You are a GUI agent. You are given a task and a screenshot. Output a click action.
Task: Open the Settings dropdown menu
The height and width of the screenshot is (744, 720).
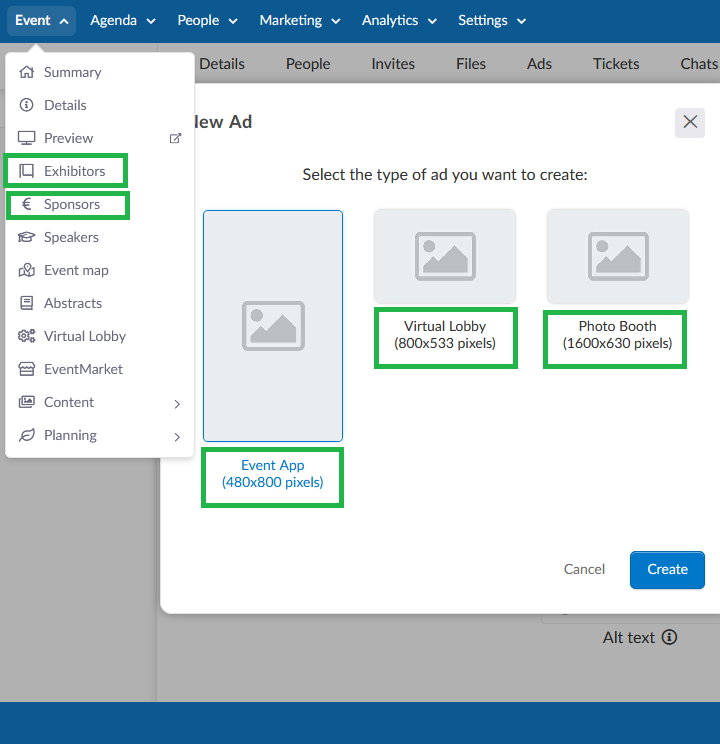coord(492,20)
